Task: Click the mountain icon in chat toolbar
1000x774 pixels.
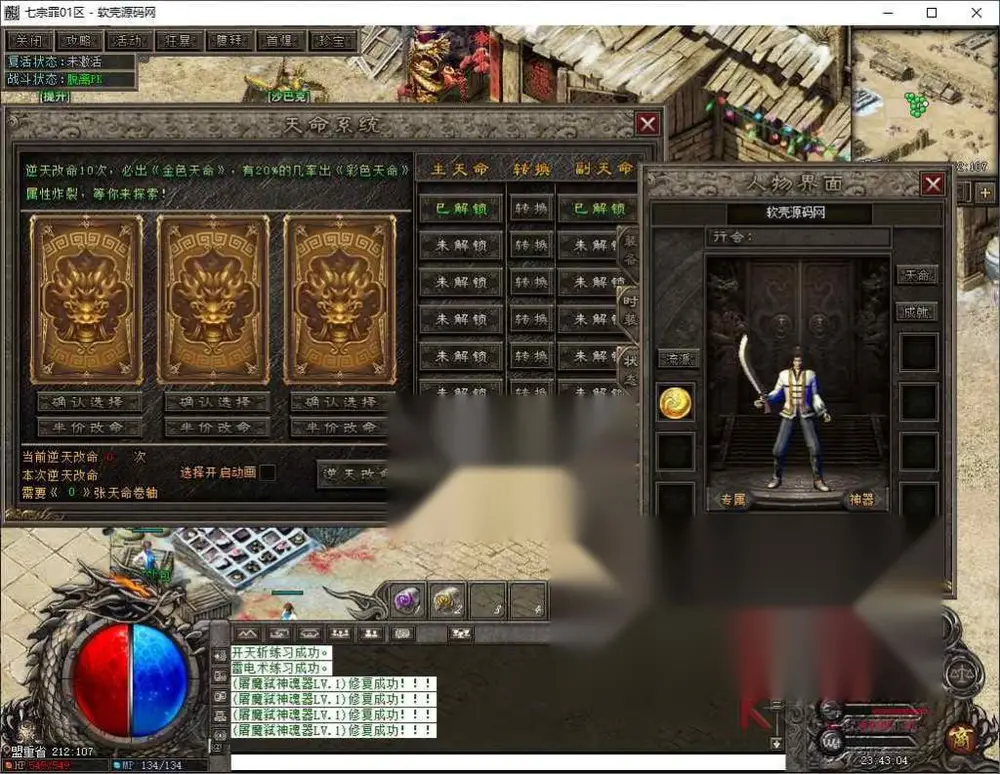Action: click(248, 634)
